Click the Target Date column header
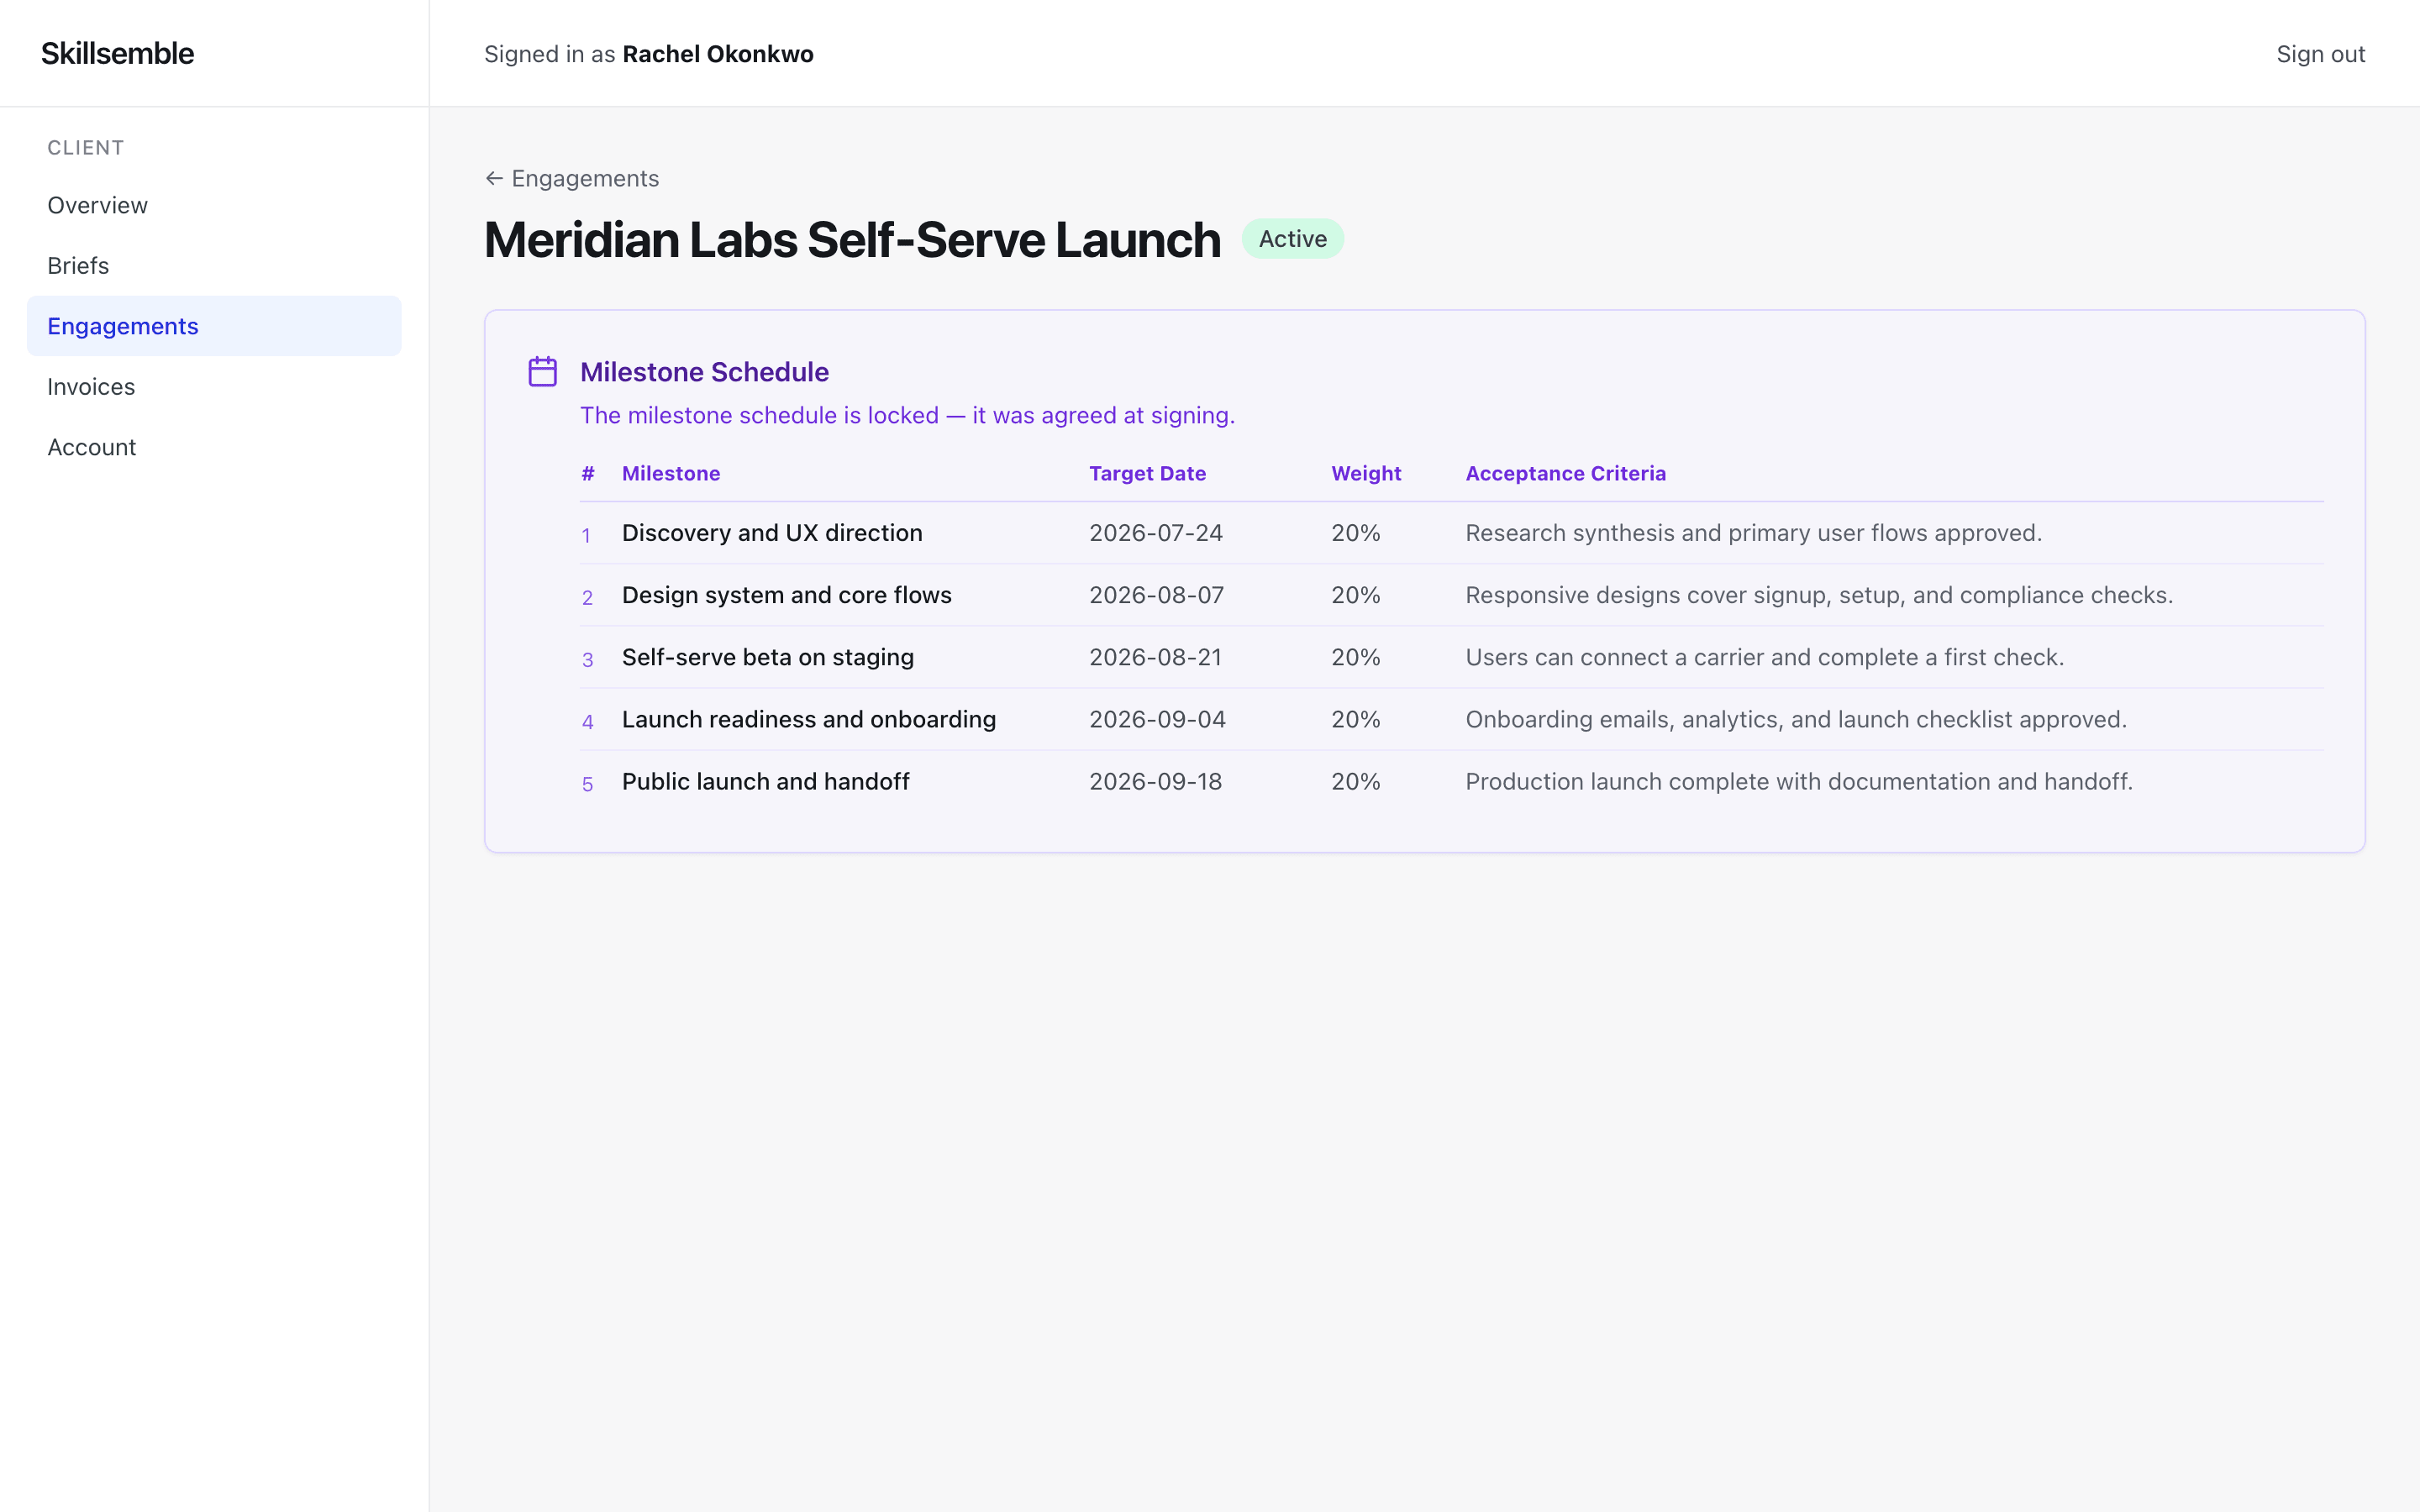The image size is (2420, 1512). coord(1147,473)
